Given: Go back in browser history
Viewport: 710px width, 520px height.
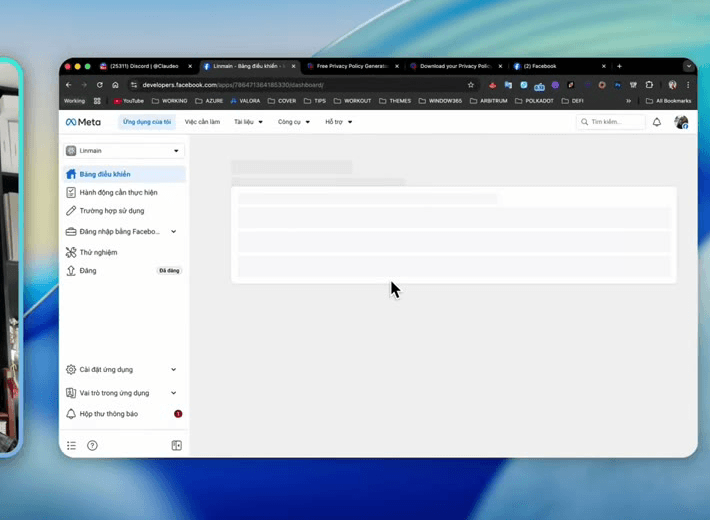Looking at the screenshot, I should click(68, 85).
